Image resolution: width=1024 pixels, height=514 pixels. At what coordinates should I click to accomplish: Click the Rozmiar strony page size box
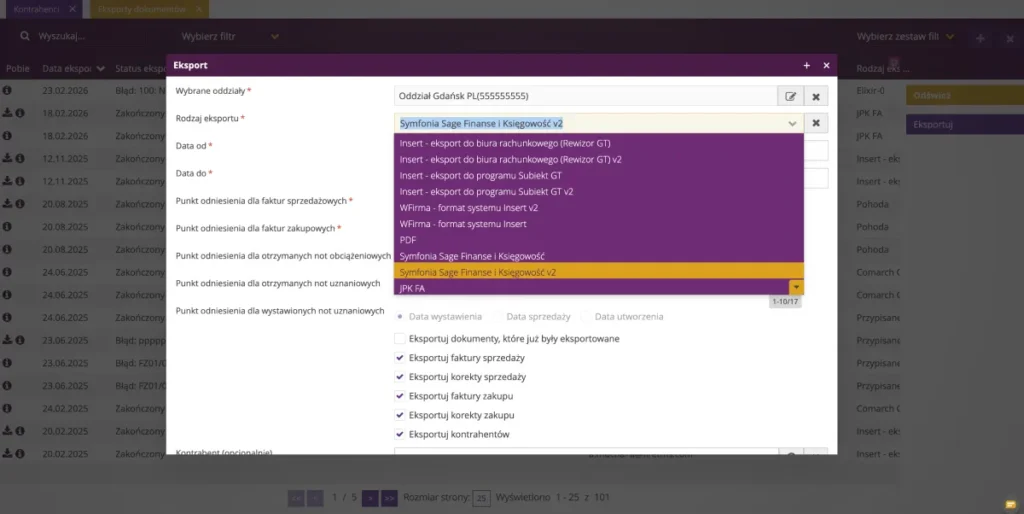click(481, 498)
